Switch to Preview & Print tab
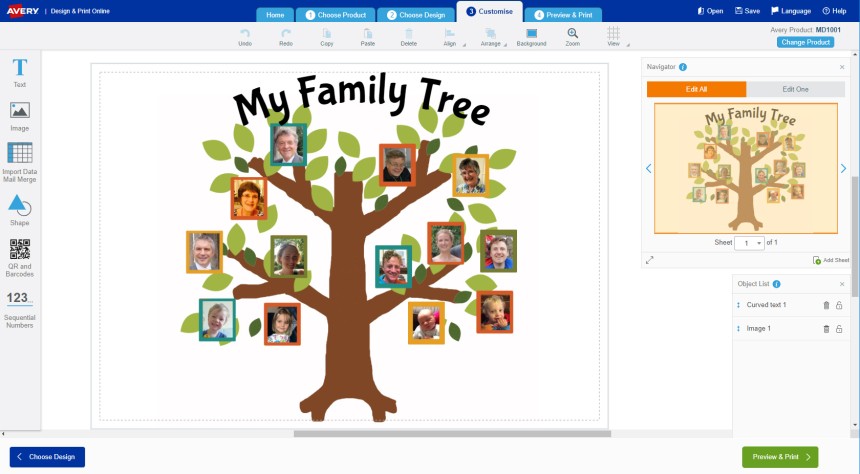The width and height of the screenshot is (860, 474). (563, 15)
